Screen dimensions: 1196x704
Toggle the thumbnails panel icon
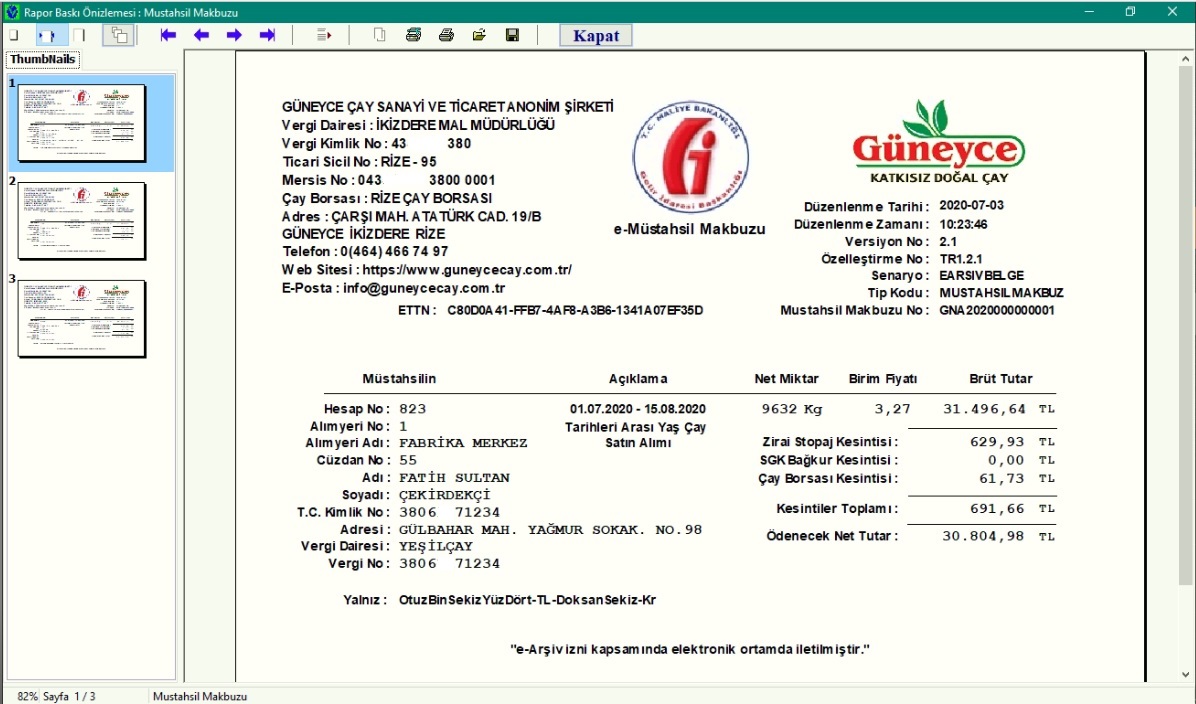click(119, 35)
